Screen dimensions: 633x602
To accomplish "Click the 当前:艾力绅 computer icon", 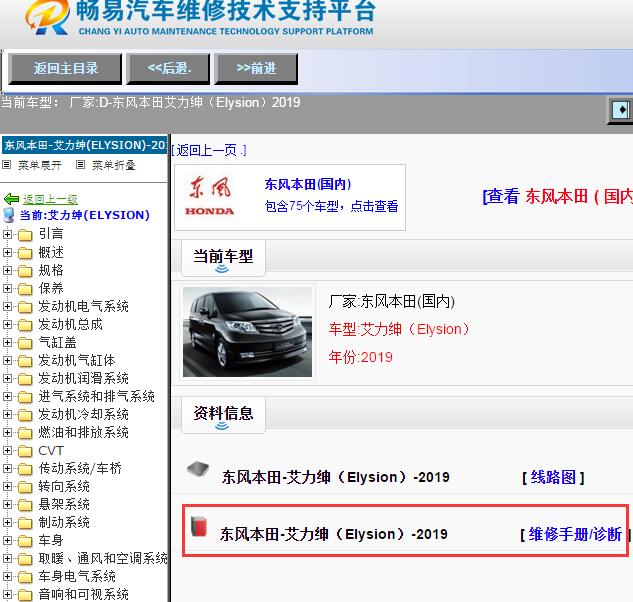I will tap(9, 215).
